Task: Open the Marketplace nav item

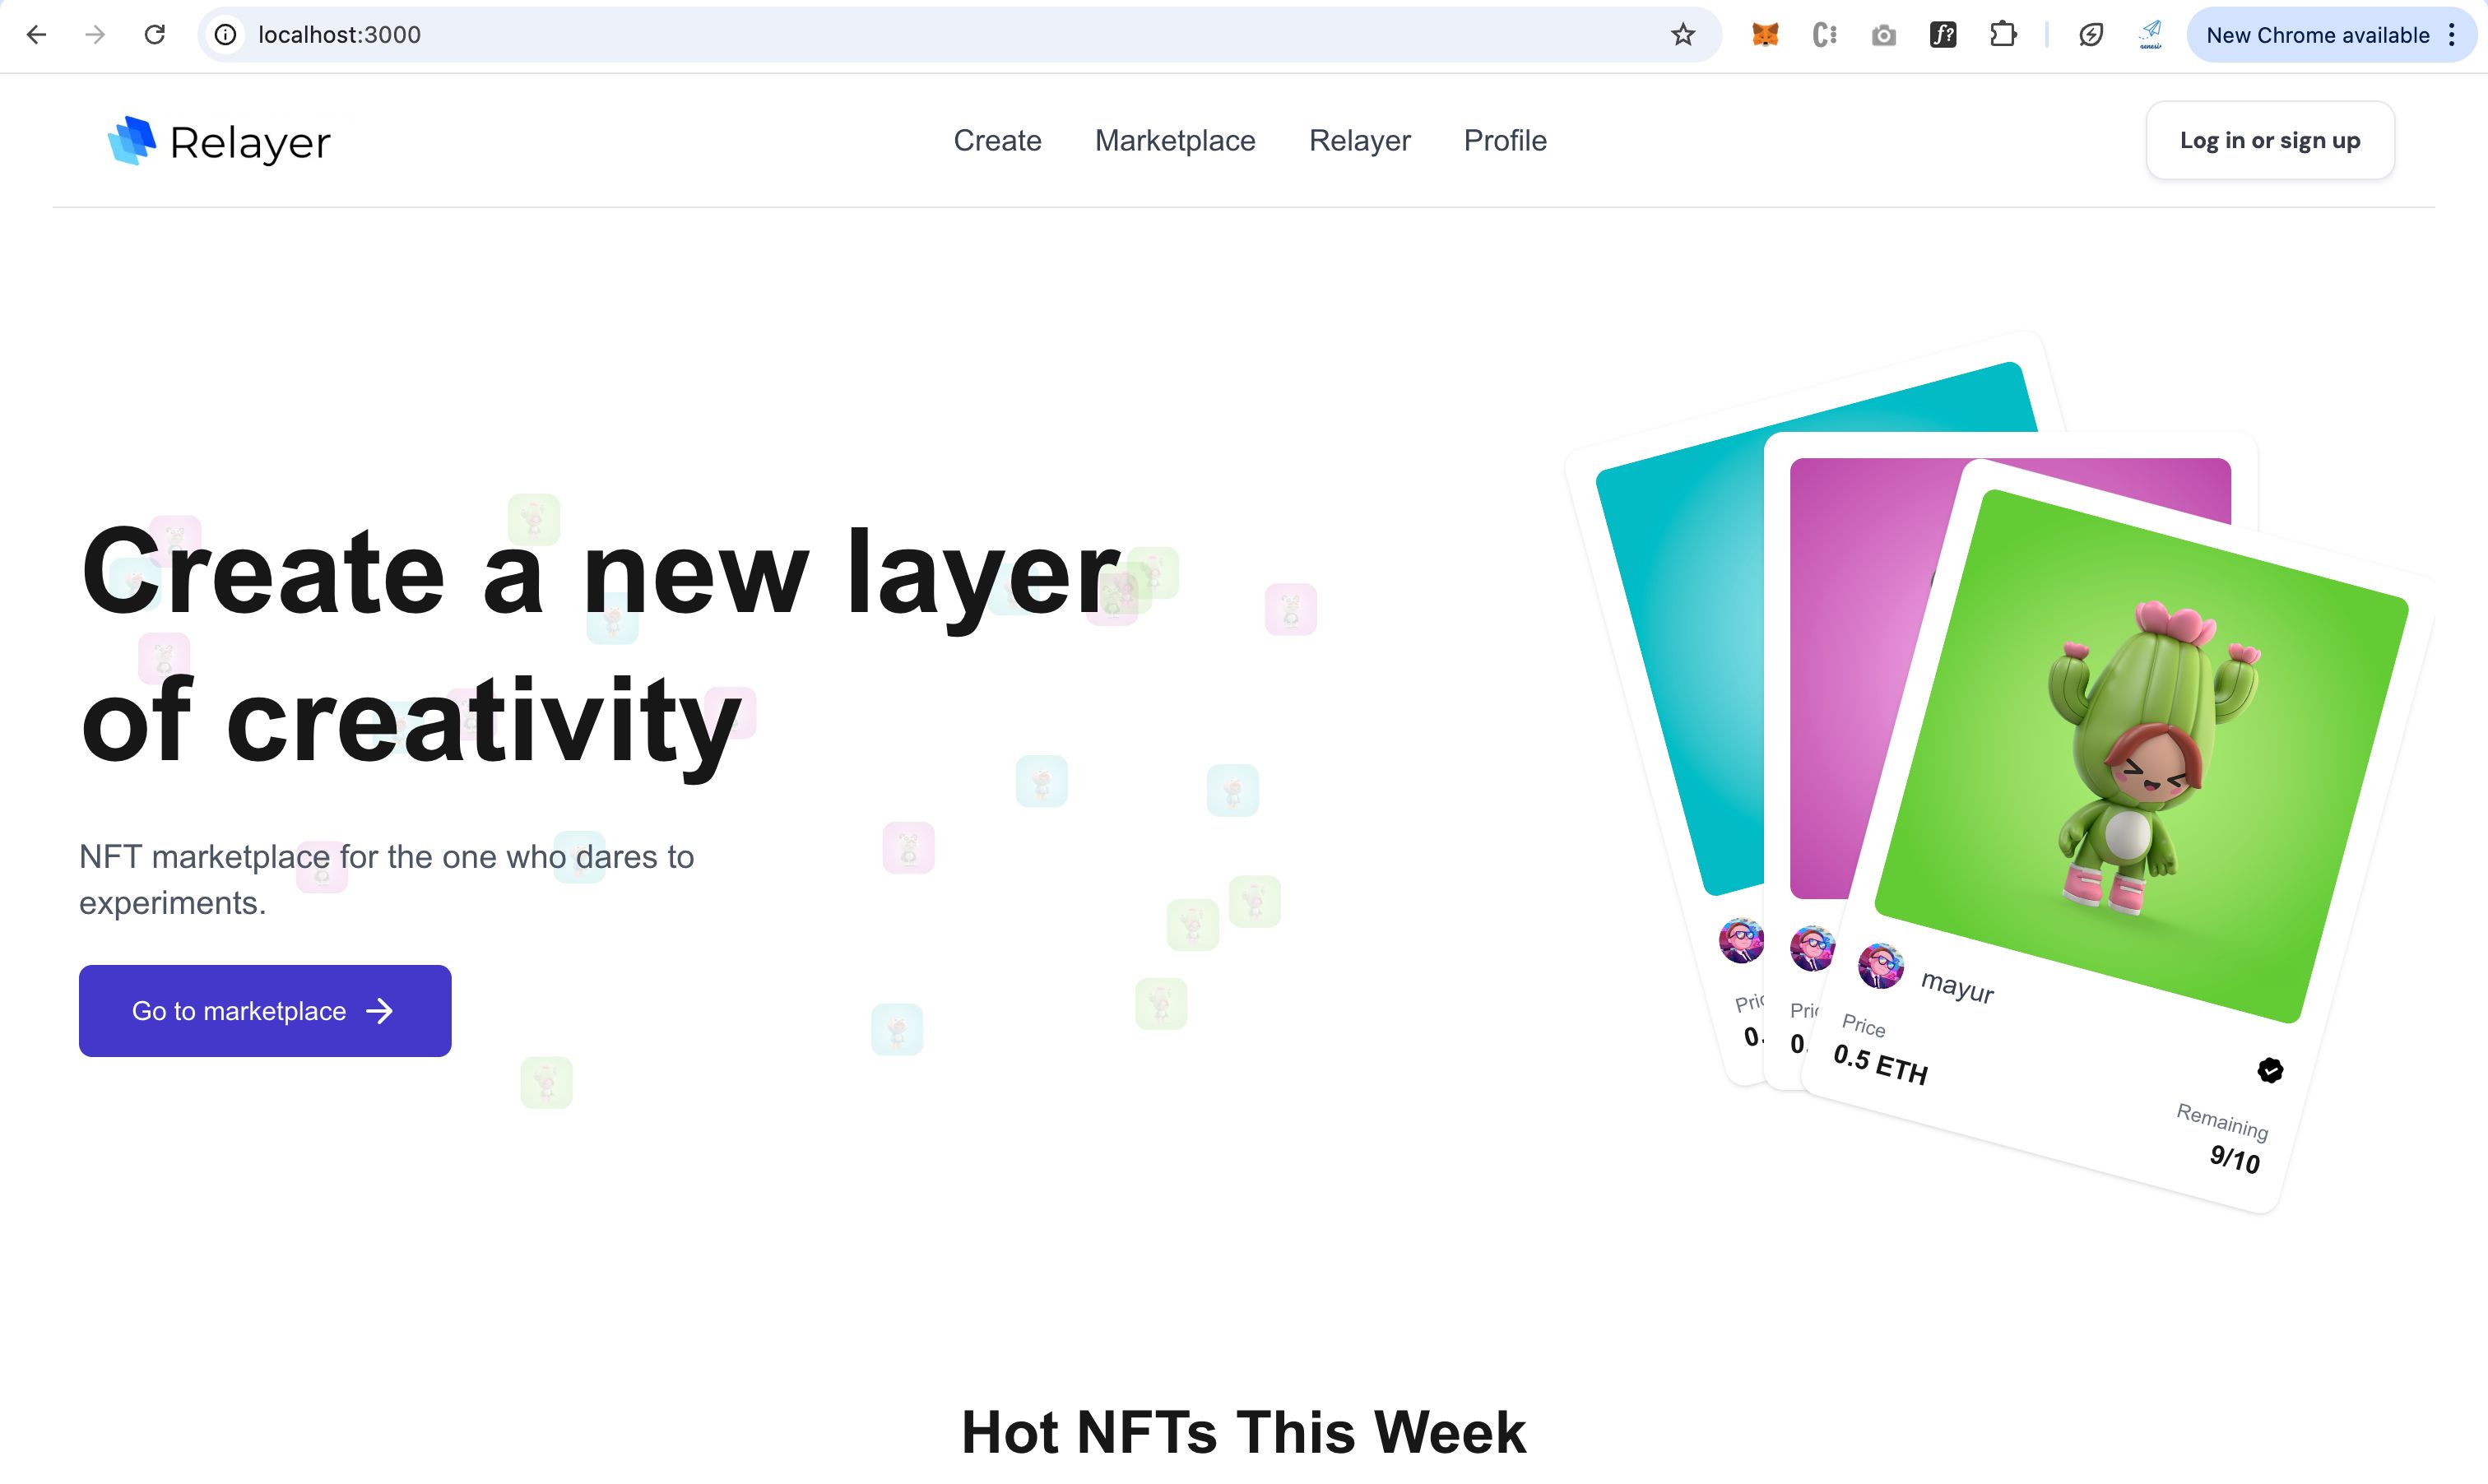Action: (x=1175, y=141)
